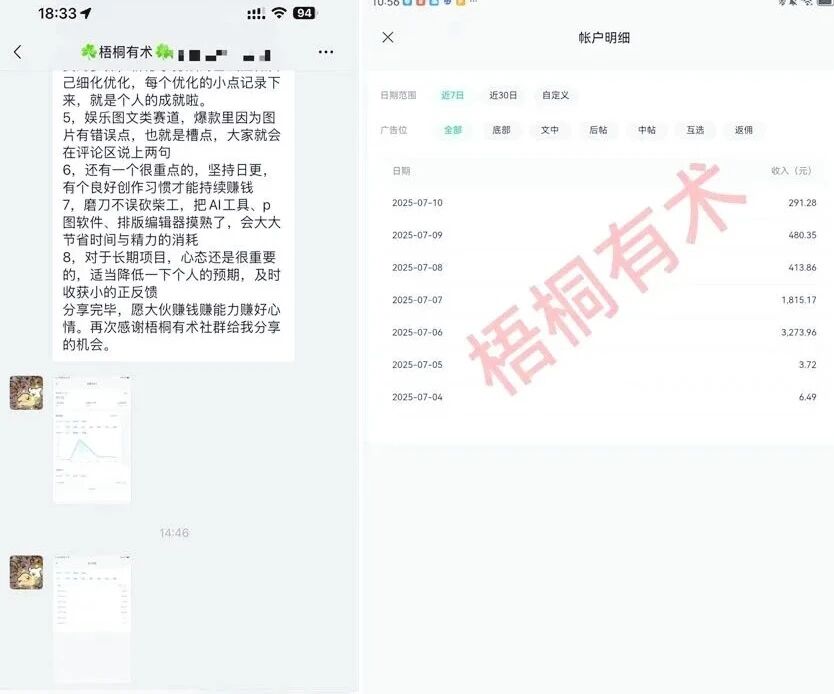Tap the first sender avatar in chat

coord(26,393)
